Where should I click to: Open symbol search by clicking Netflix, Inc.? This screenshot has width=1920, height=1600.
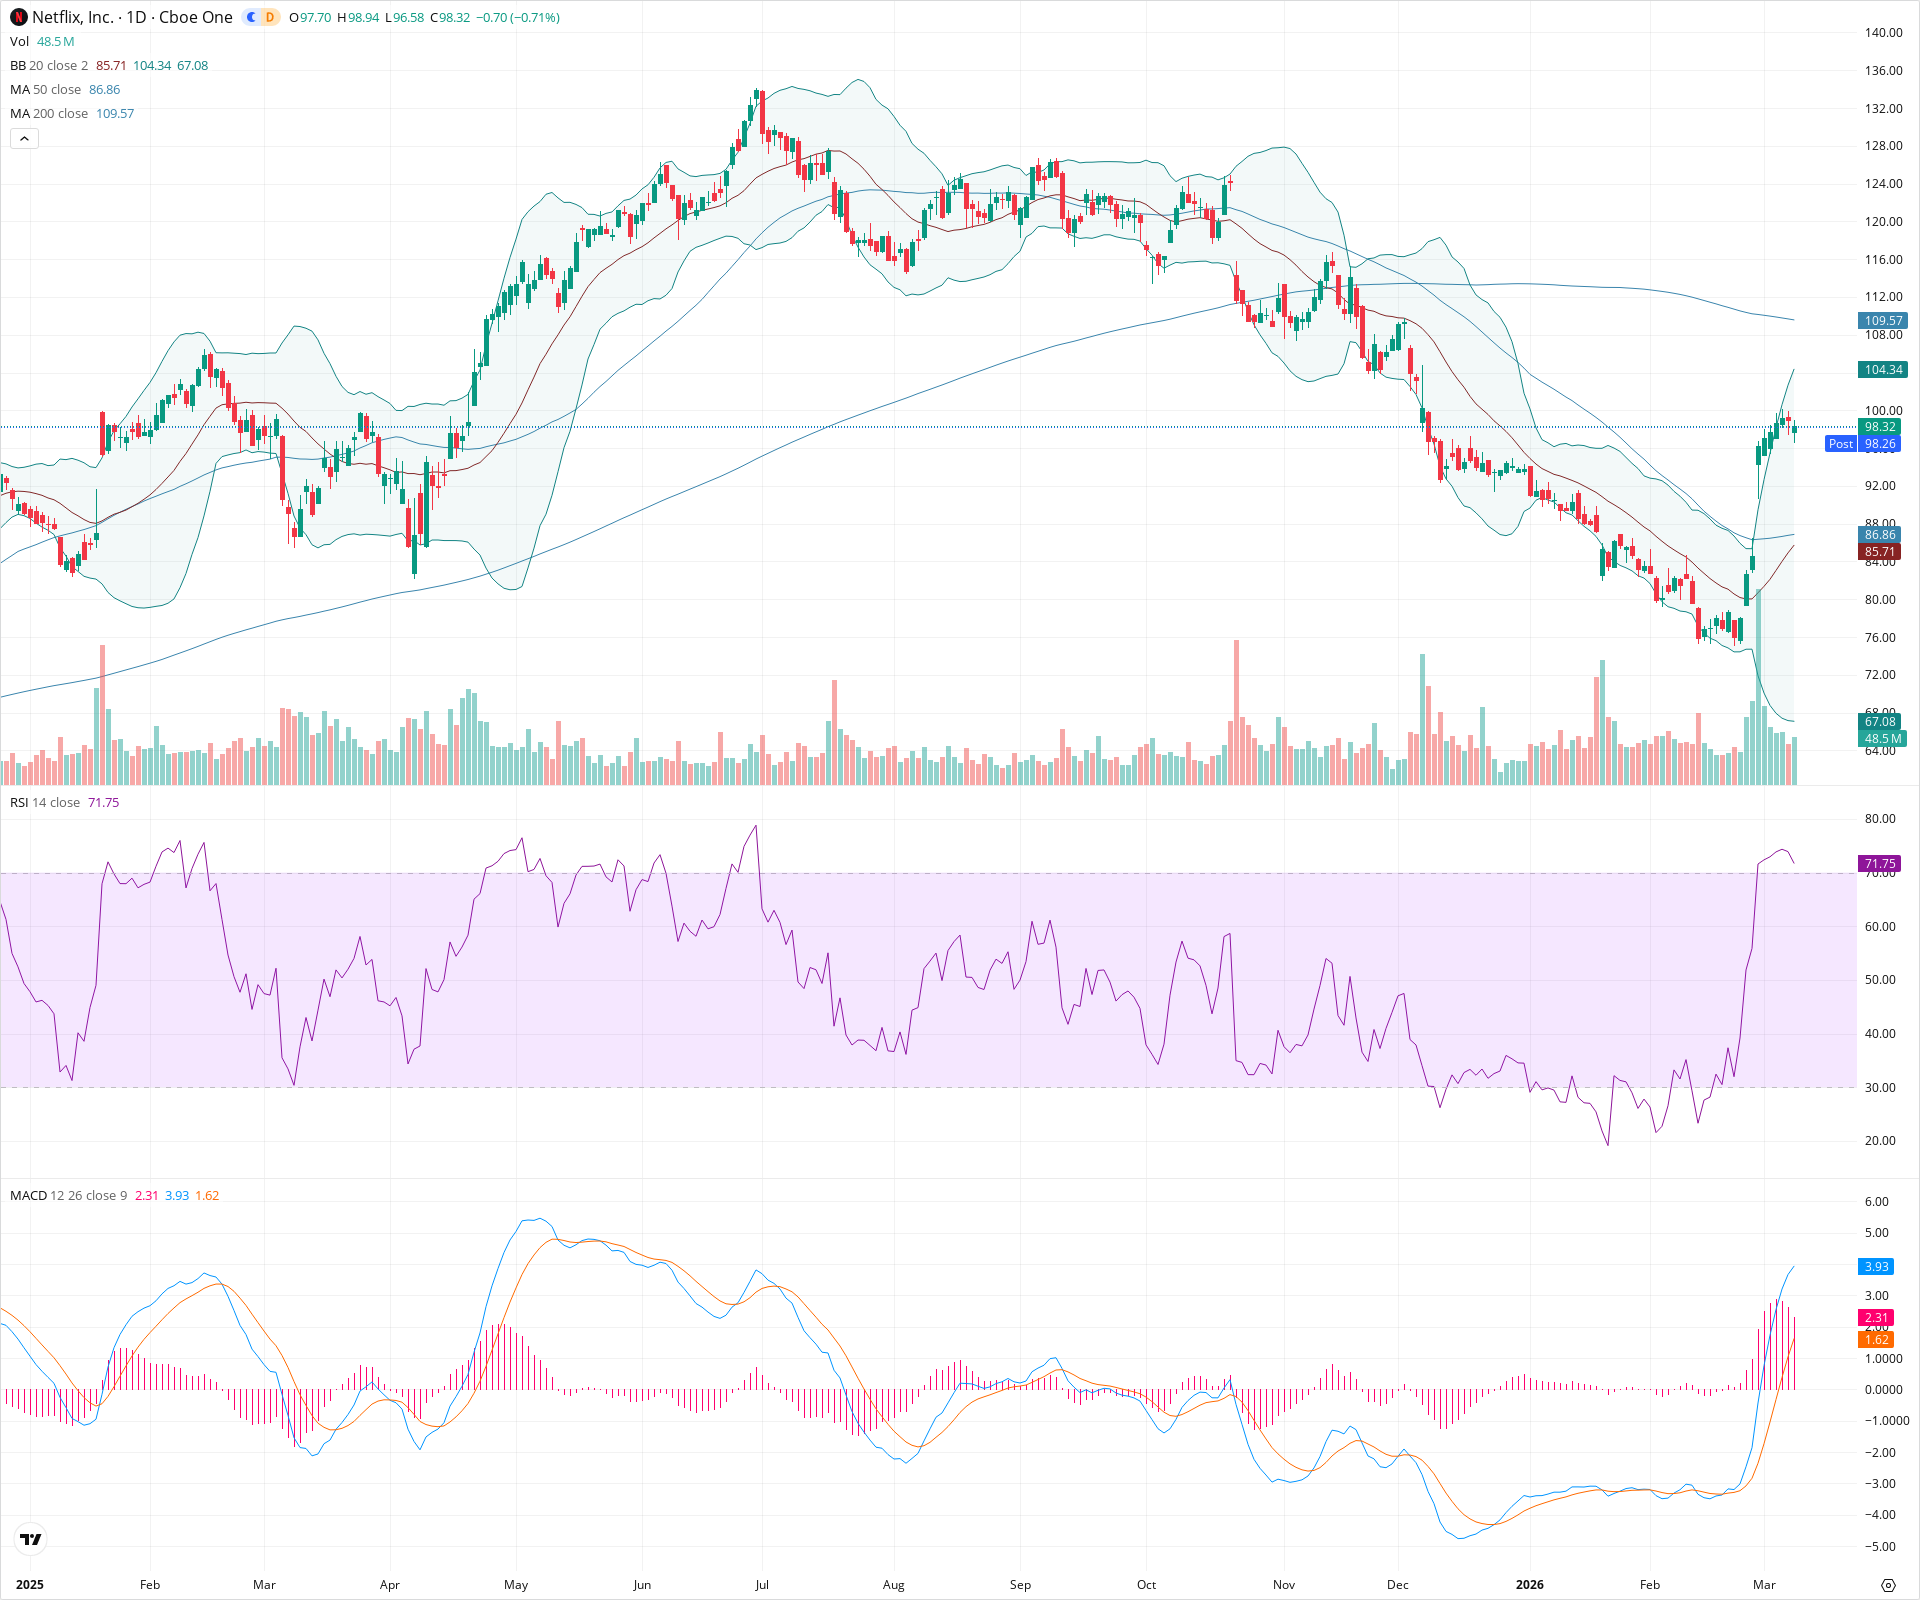coord(75,17)
